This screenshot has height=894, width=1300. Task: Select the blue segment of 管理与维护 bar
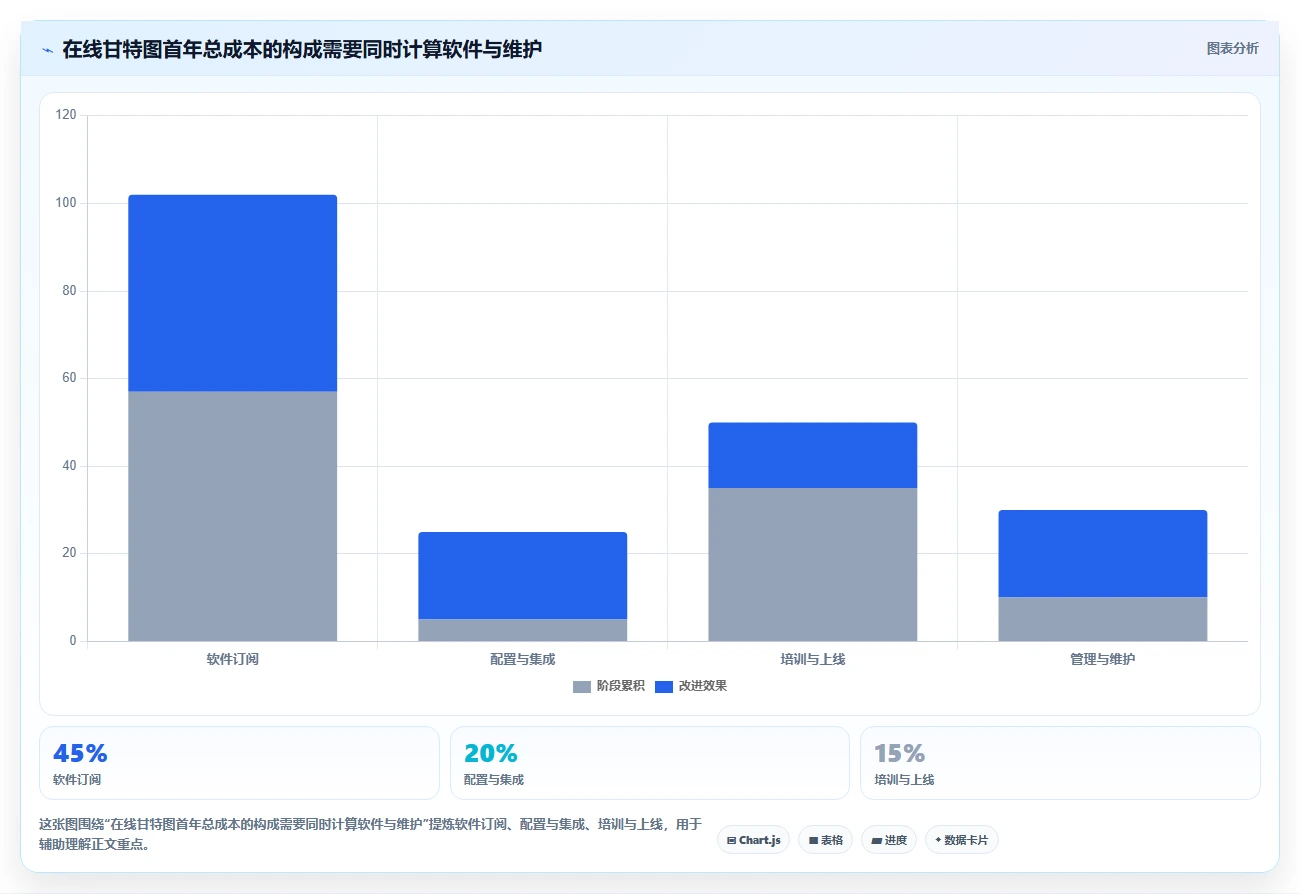click(x=1103, y=553)
